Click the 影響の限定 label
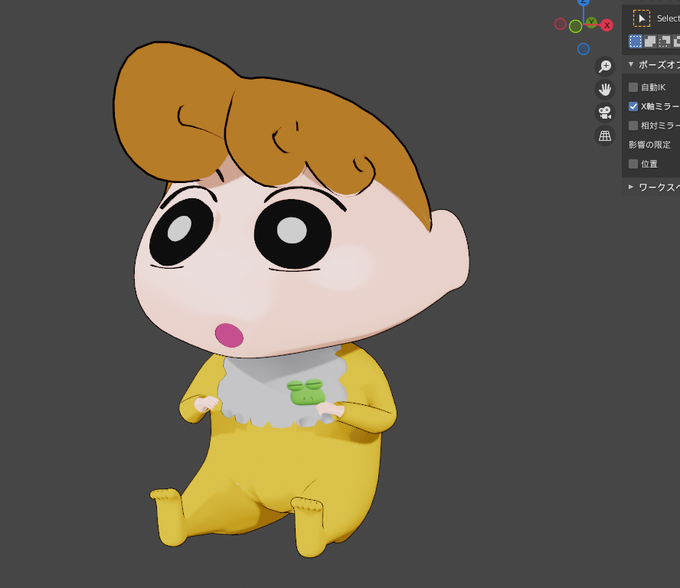680x588 pixels. [x=650, y=145]
